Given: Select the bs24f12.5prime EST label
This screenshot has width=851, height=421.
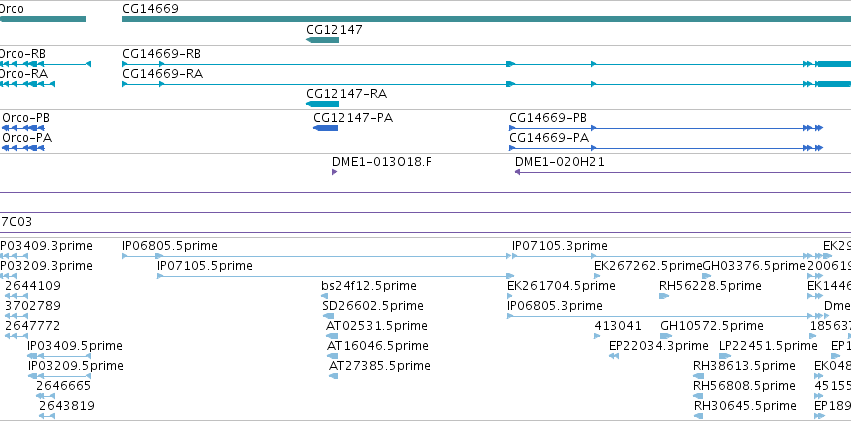Looking at the screenshot, I should click(x=369, y=286).
